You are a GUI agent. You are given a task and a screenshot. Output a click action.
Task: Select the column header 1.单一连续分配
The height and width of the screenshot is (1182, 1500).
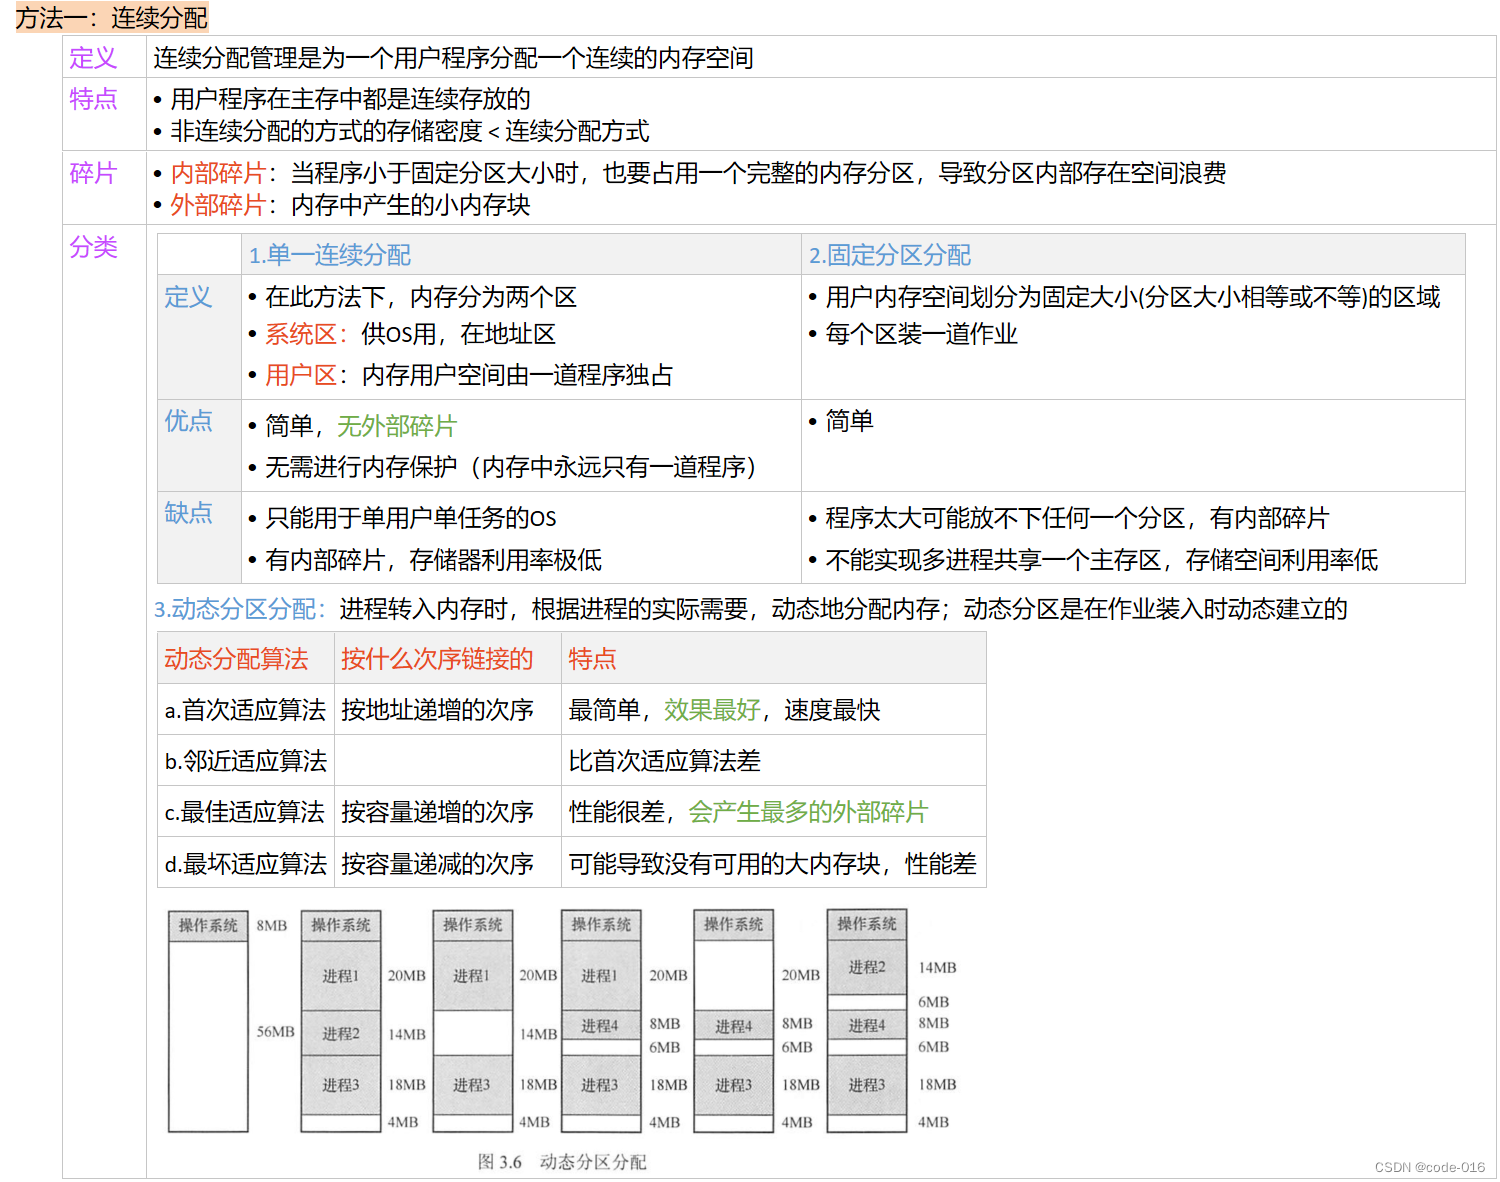point(328,255)
